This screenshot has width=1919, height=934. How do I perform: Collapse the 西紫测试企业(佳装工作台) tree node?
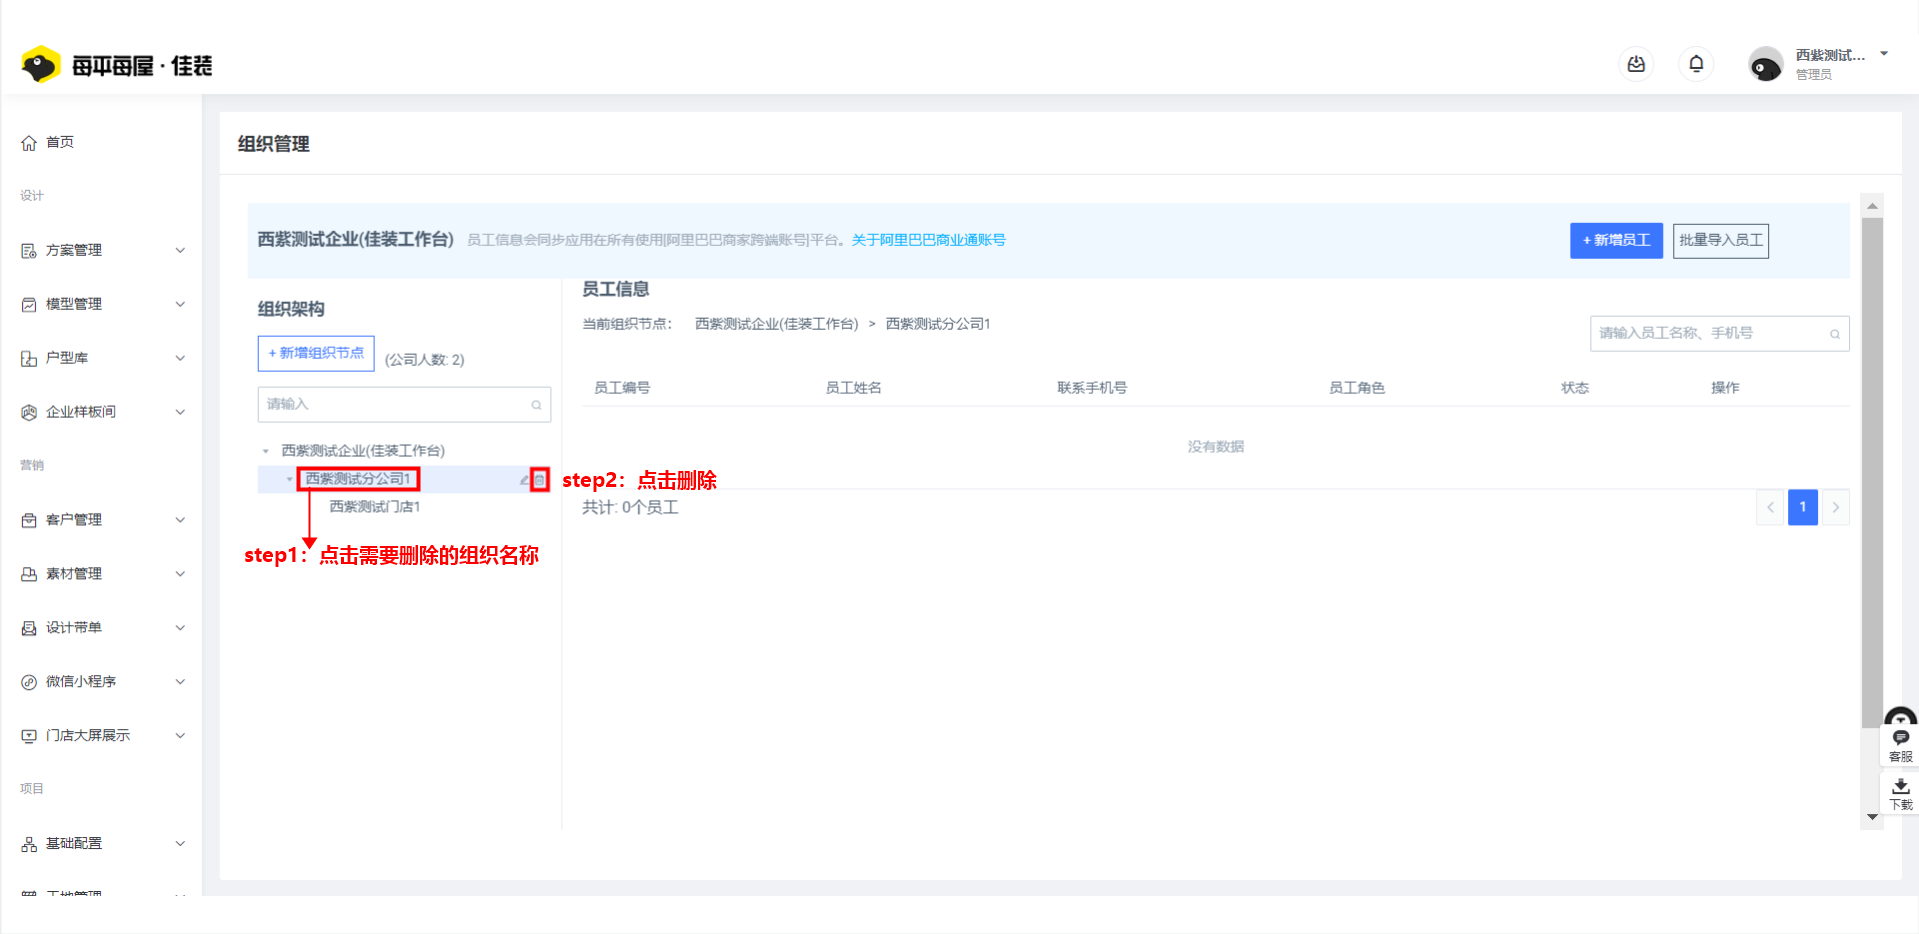266,451
